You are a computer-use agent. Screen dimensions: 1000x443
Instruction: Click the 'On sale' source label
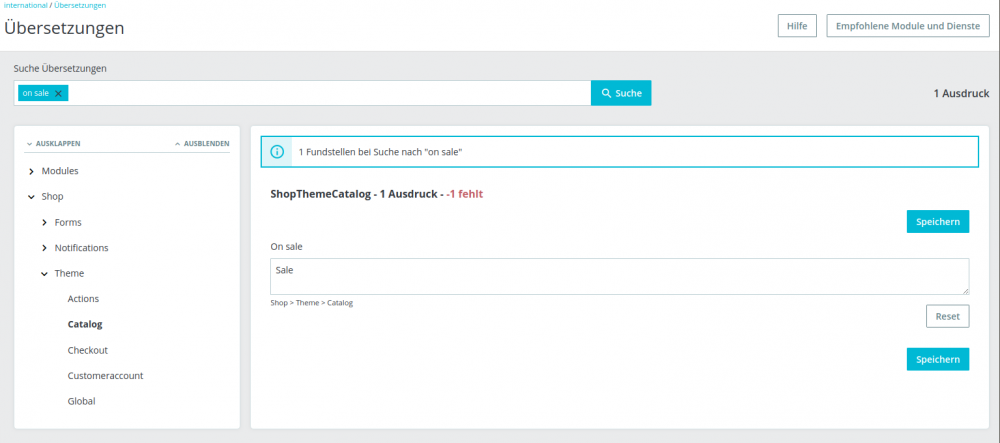pos(286,246)
